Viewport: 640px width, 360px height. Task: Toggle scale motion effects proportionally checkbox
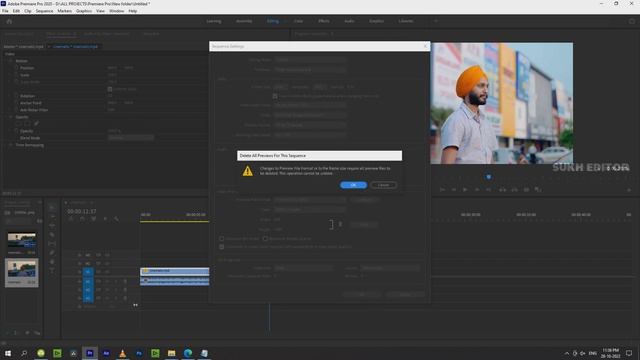(x=275, y=96)
